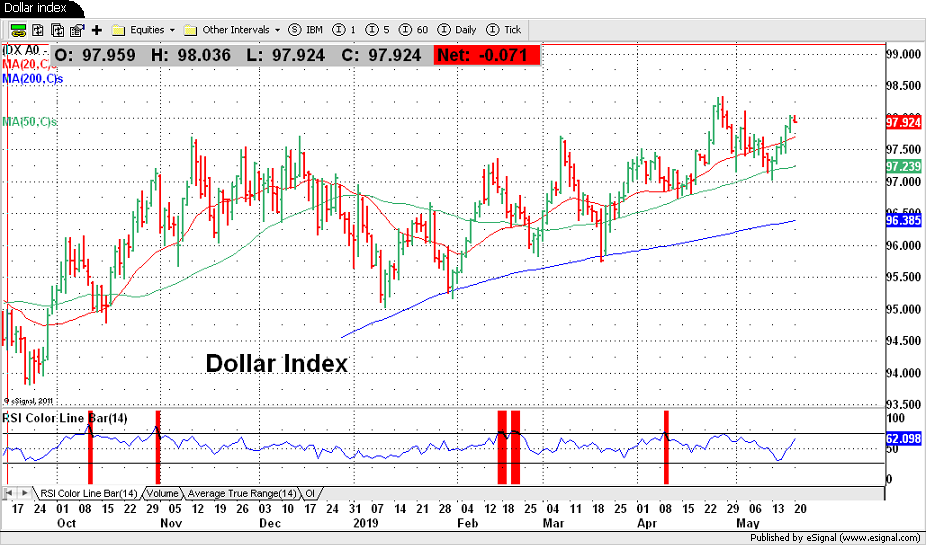Select the RSI Color Line Bar(14) tab
926x545 pixels.
point(88,494)
